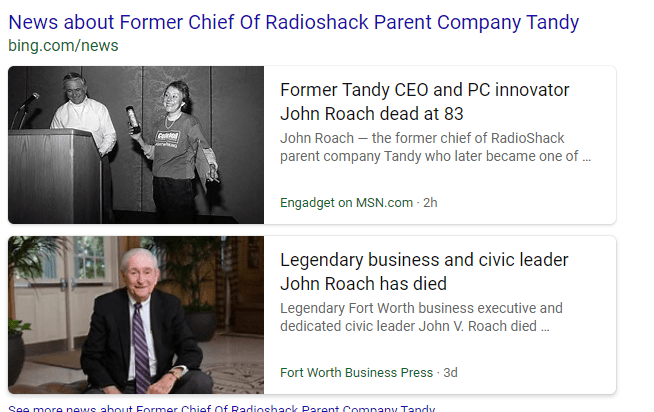Click the '3d' timestamp on the second article
The height and width of the screenshot is (412, 654).
tap(450, 372)
